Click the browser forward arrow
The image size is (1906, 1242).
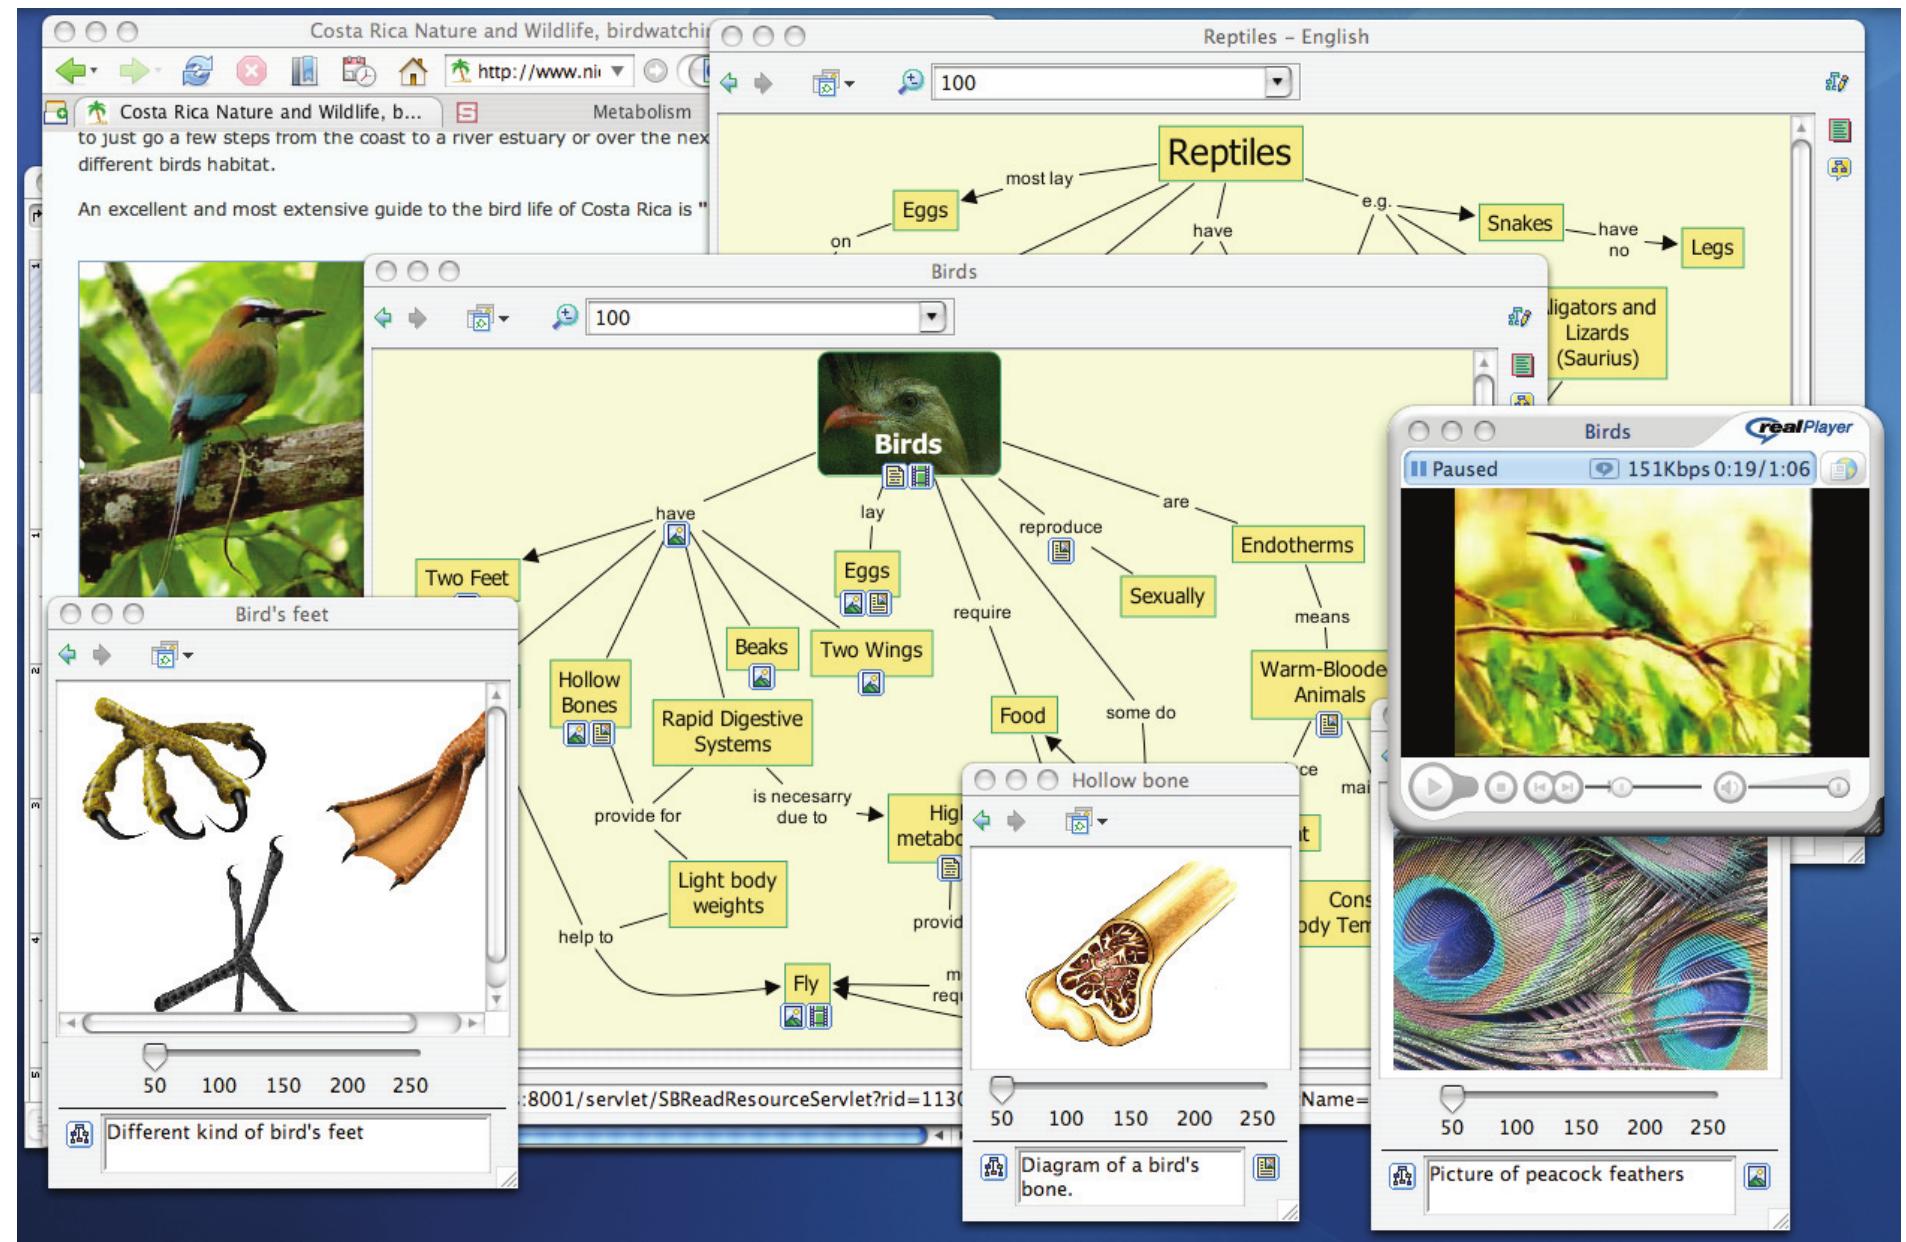coord(134,71)
